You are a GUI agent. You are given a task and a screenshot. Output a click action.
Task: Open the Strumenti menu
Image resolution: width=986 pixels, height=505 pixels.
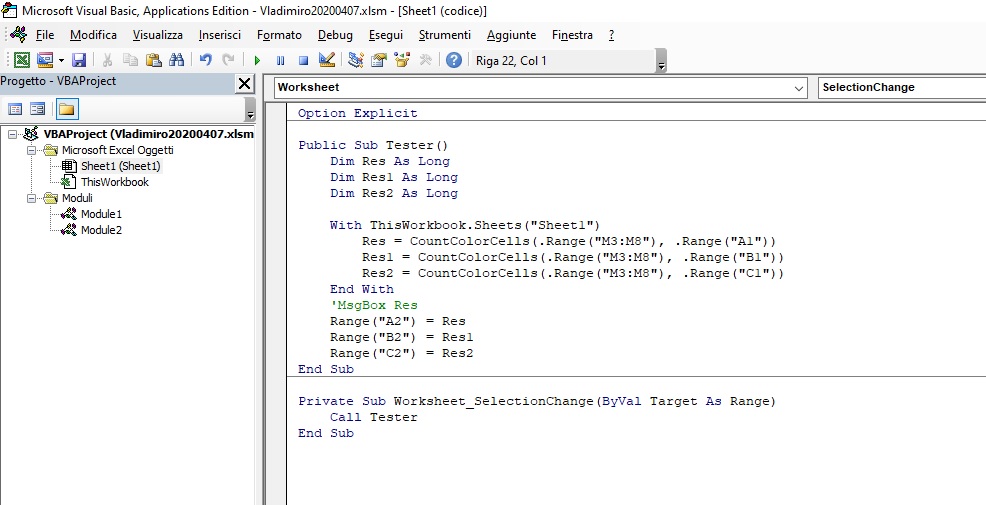pyautogui.click(x=445, y=35)
